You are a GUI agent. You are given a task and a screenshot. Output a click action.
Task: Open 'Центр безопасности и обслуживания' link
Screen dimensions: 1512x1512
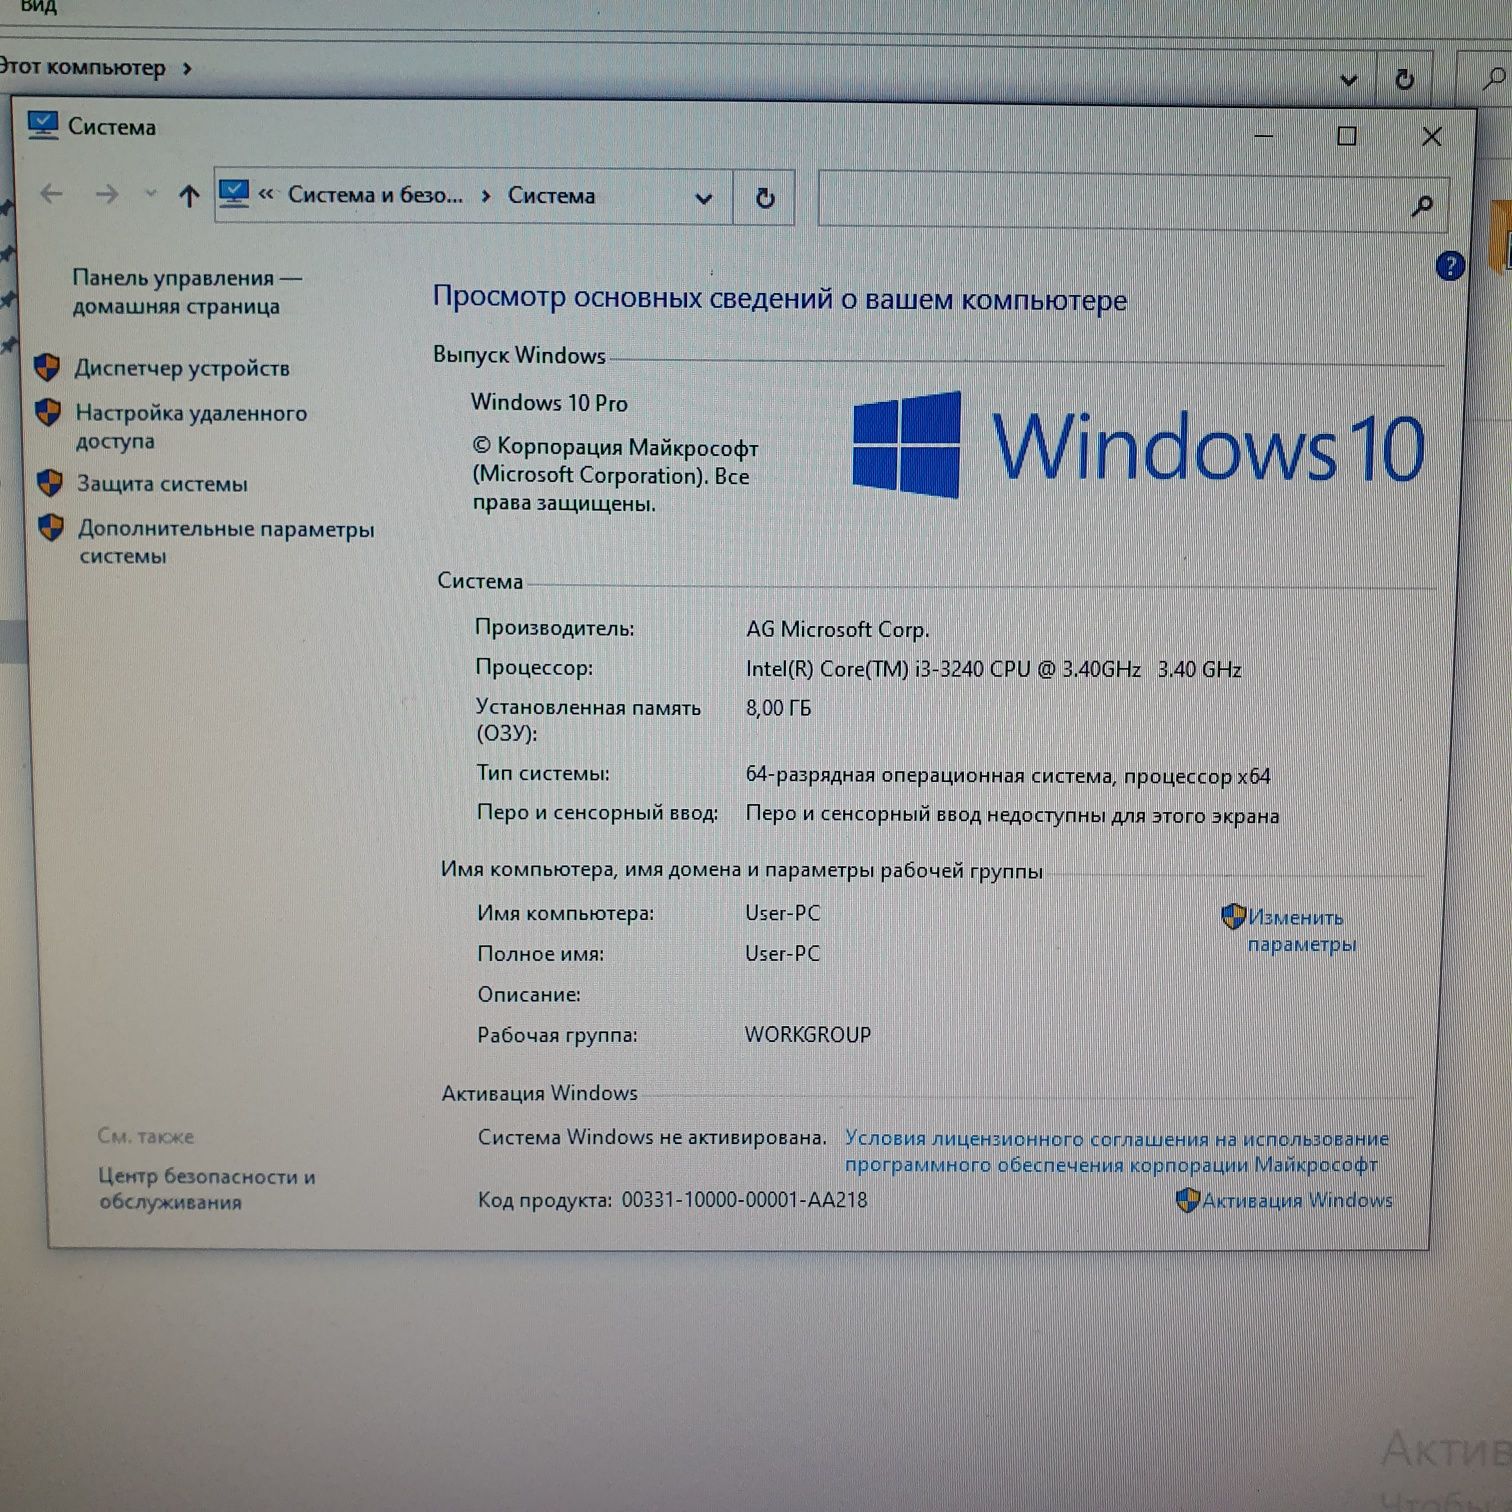point(206,1189)
